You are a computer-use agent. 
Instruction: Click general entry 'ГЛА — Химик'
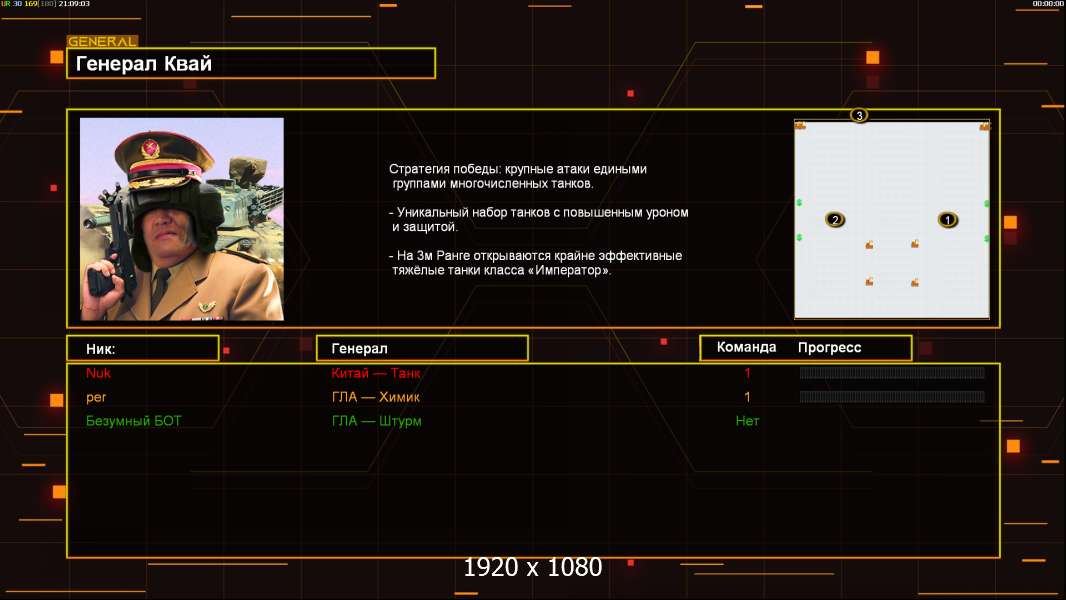pos(376,397)
